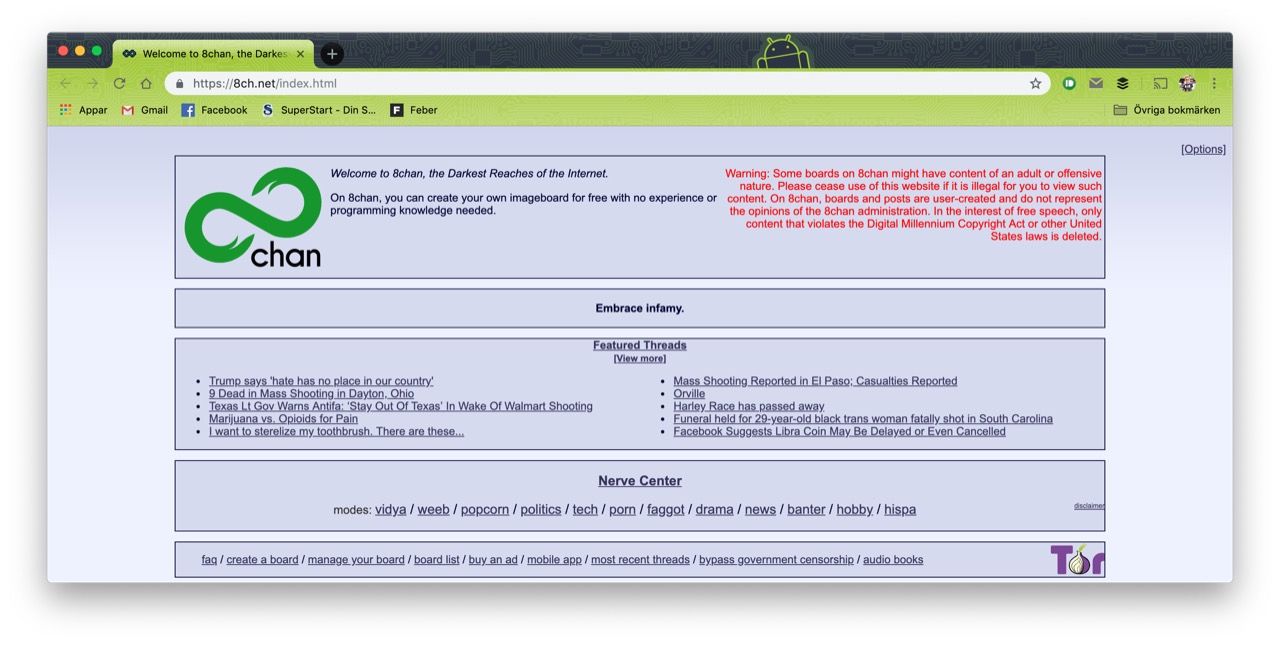Open the El Paso Mass Shooting Reported thread
The height and width of the screenshot is (645, 1280).
coord(815,381)
